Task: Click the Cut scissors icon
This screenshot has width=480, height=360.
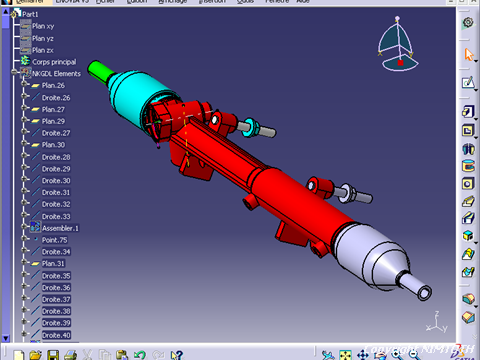Action: pyautogui.click(x=87, y=355)
